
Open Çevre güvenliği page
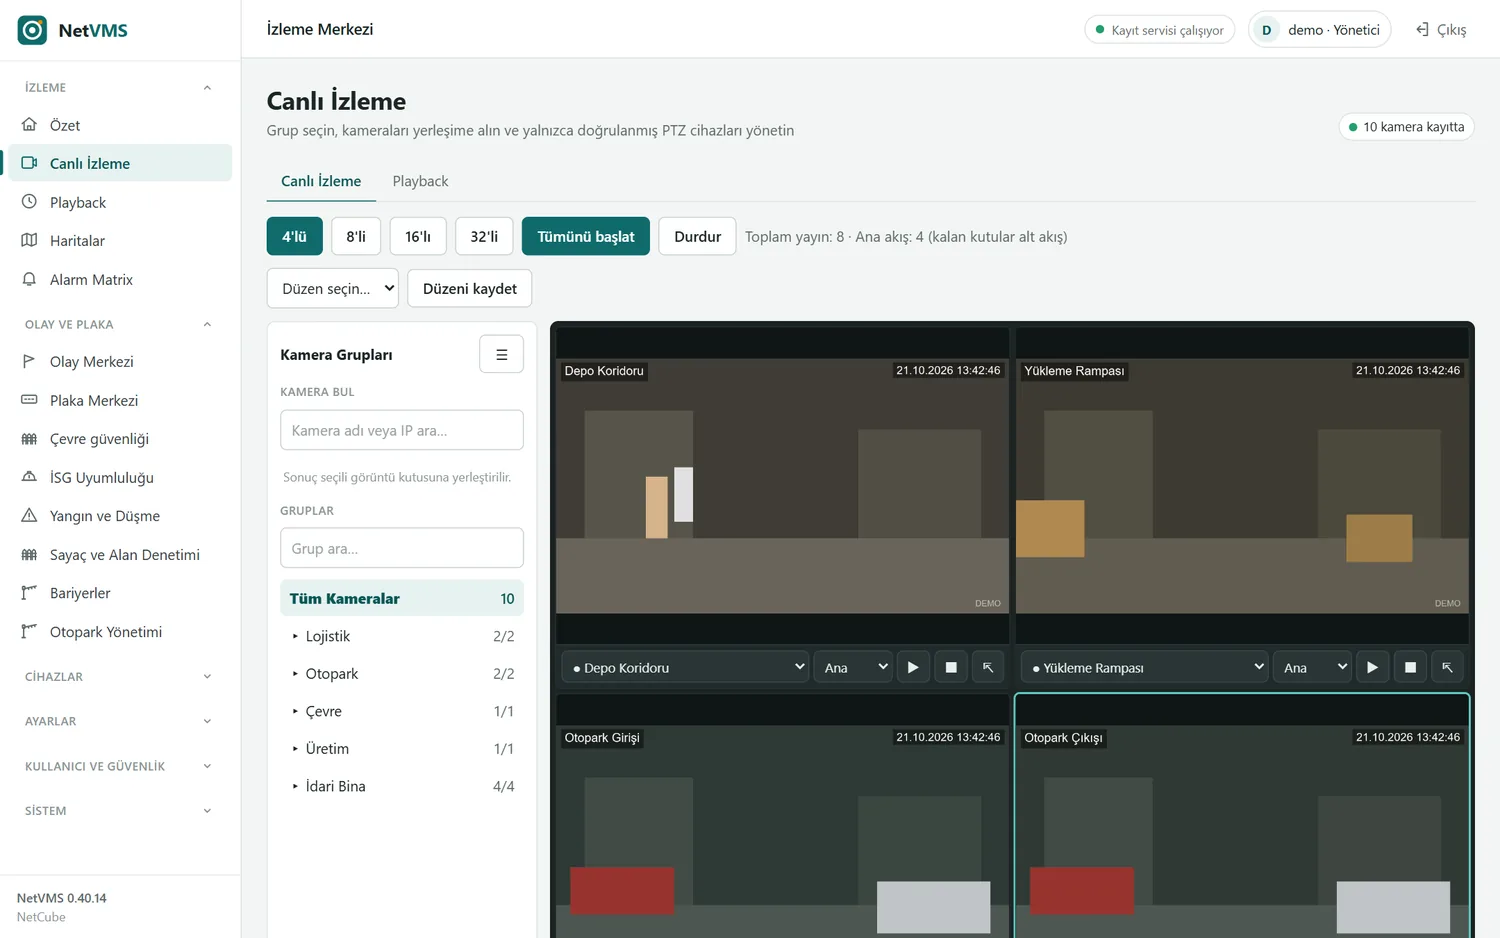[x=120, y=439]
